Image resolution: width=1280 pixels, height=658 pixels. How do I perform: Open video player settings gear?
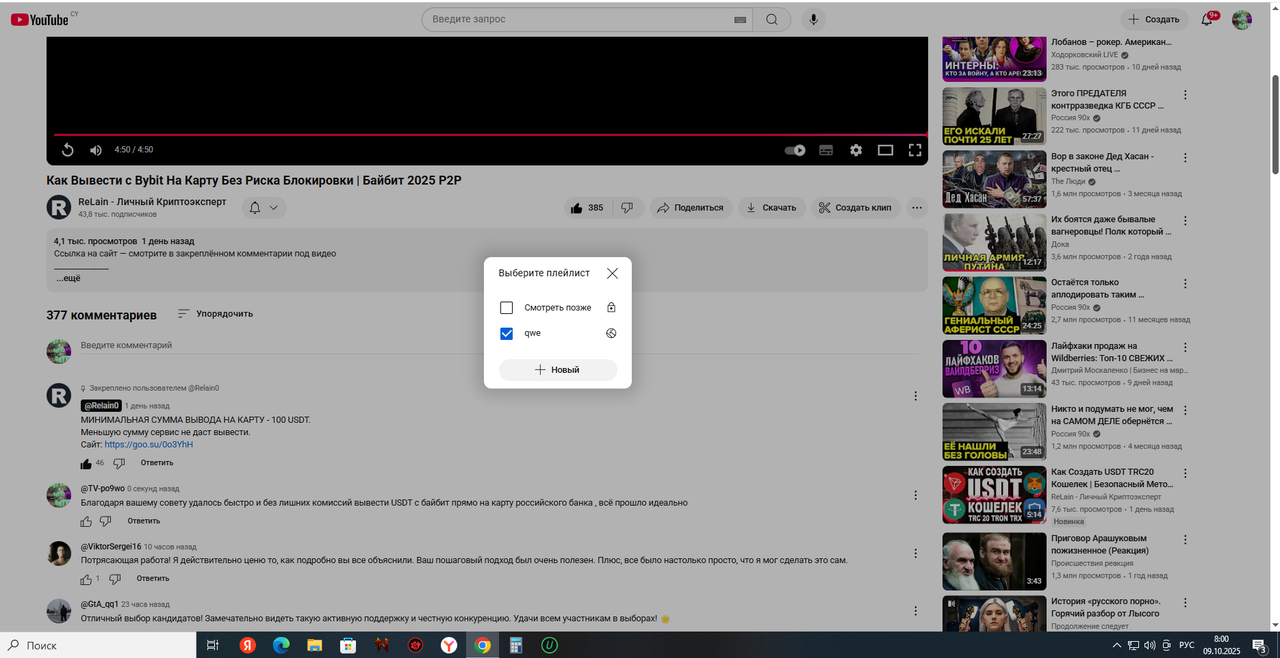[856, 150]
